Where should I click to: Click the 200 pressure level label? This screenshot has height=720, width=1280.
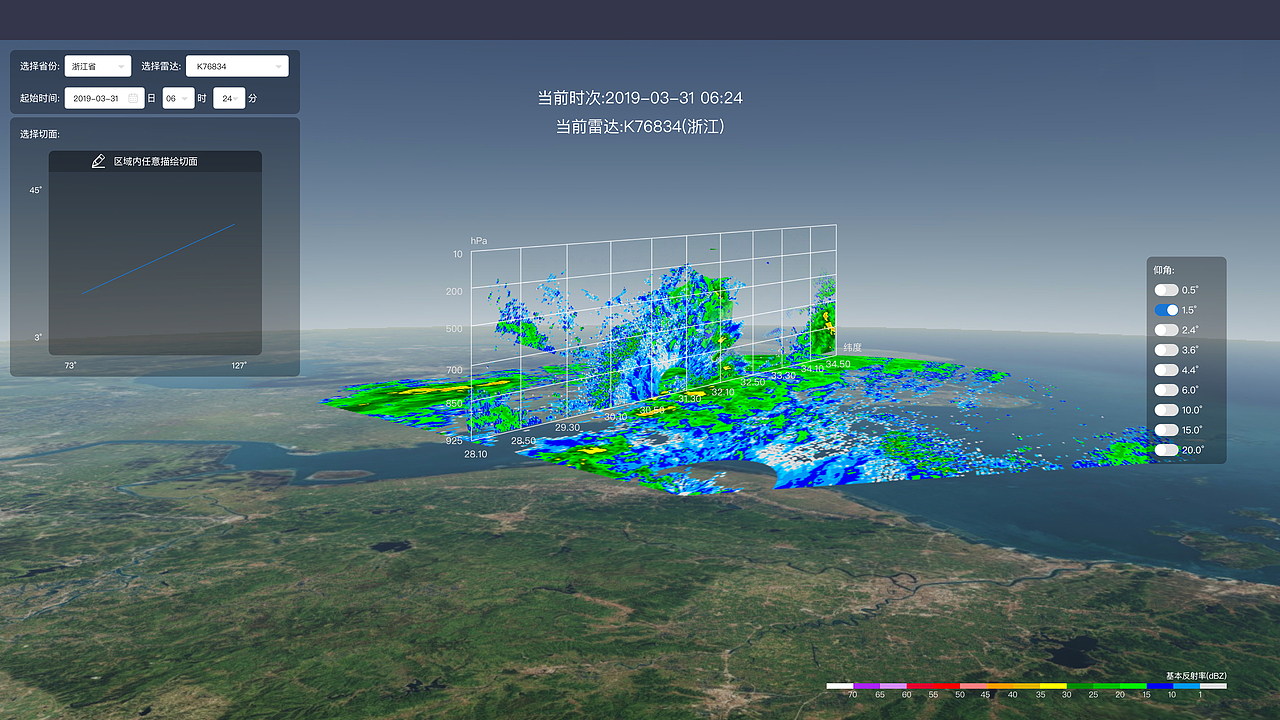click(454, 291)
